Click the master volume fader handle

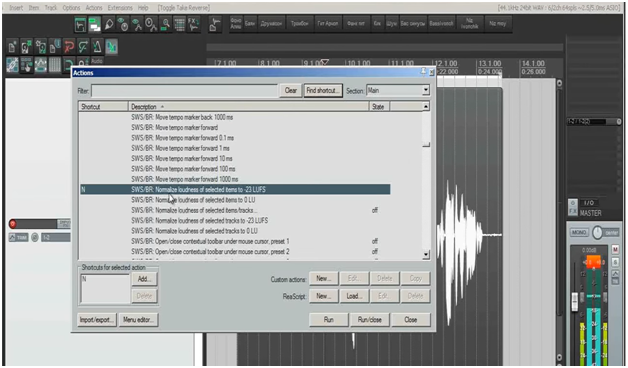[x=575, y=301]
